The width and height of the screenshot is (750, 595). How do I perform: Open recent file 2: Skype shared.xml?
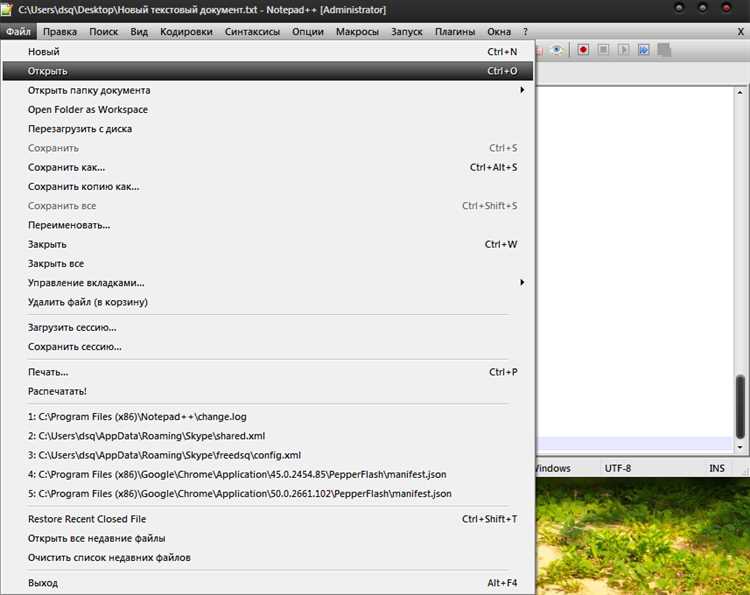[268, 436]
